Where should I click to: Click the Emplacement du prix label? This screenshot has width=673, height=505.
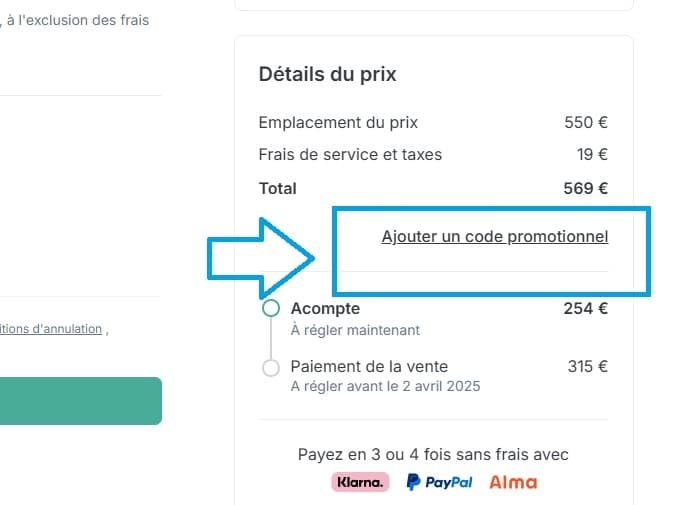[338, 123]
